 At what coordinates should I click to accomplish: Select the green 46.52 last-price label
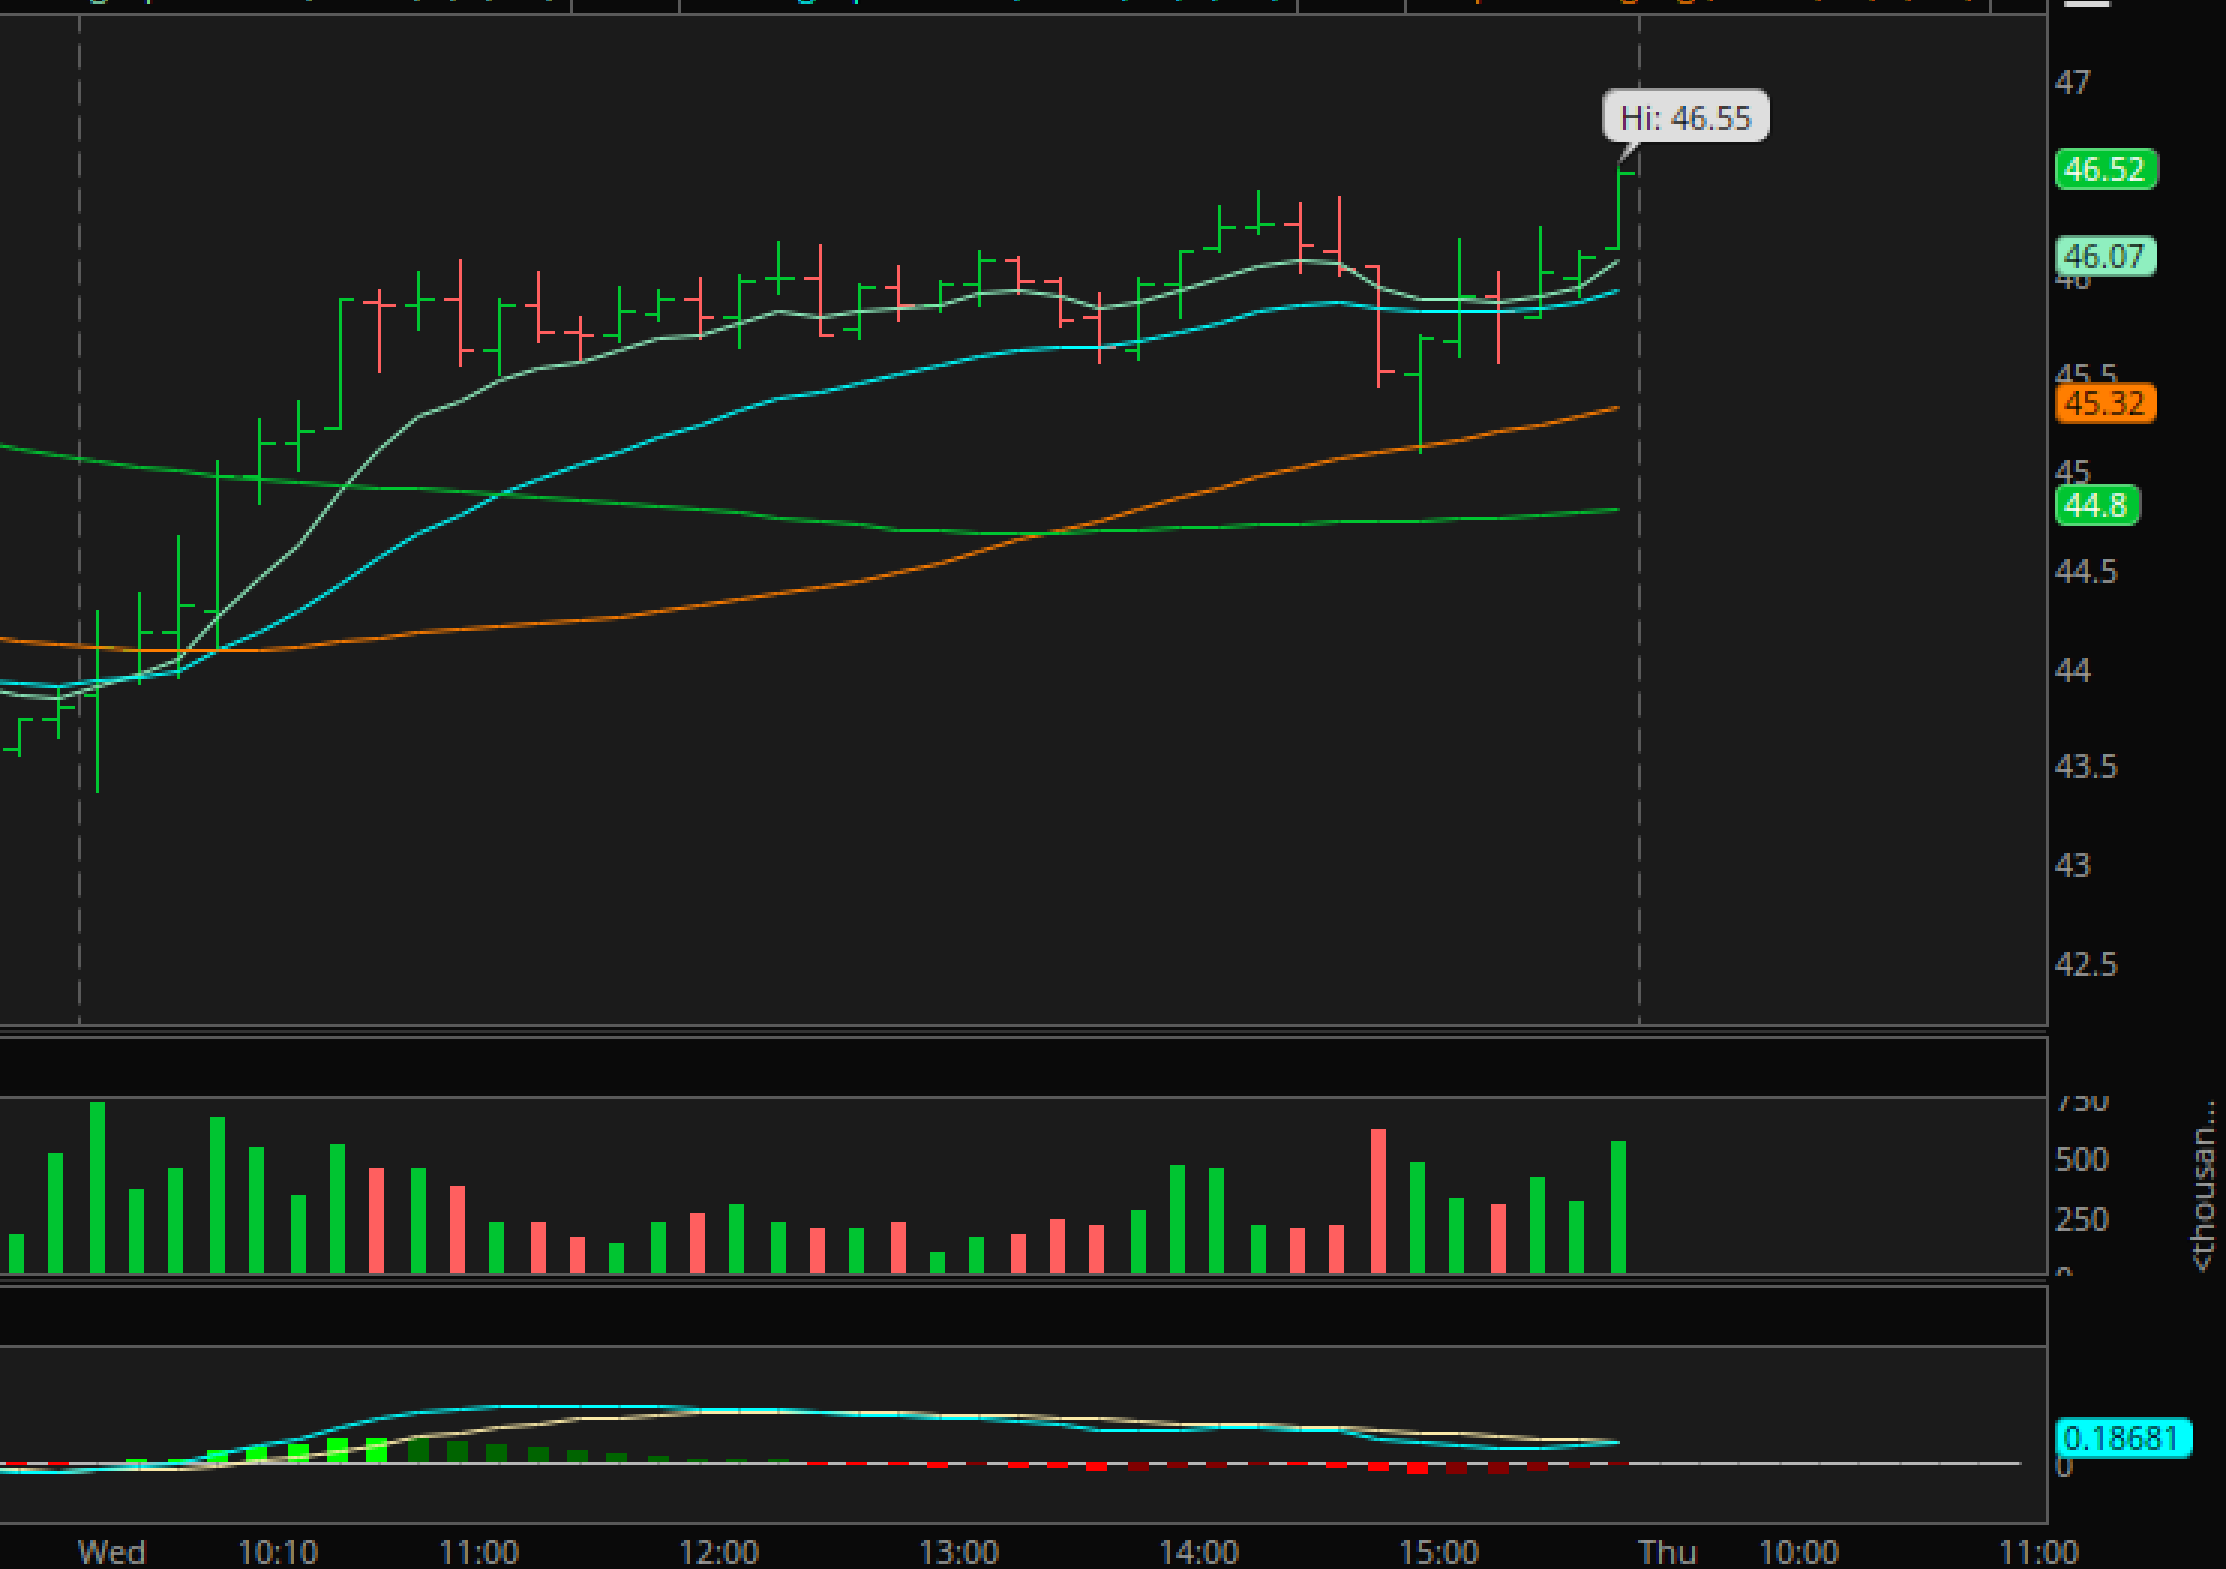coord(2104,169)
